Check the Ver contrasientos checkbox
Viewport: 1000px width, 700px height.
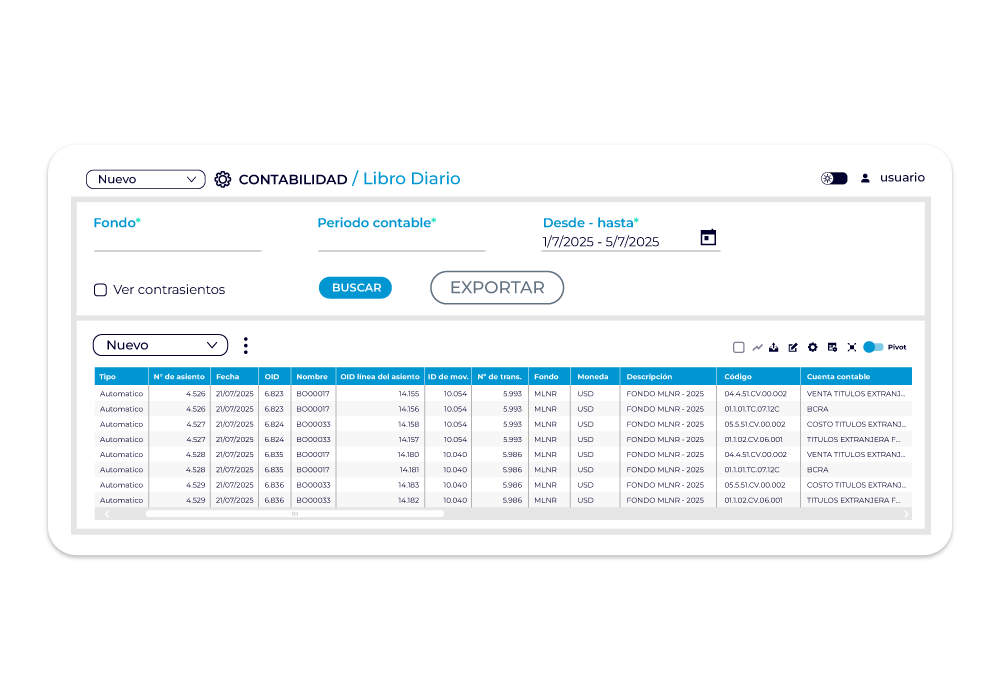click(100, 290)
